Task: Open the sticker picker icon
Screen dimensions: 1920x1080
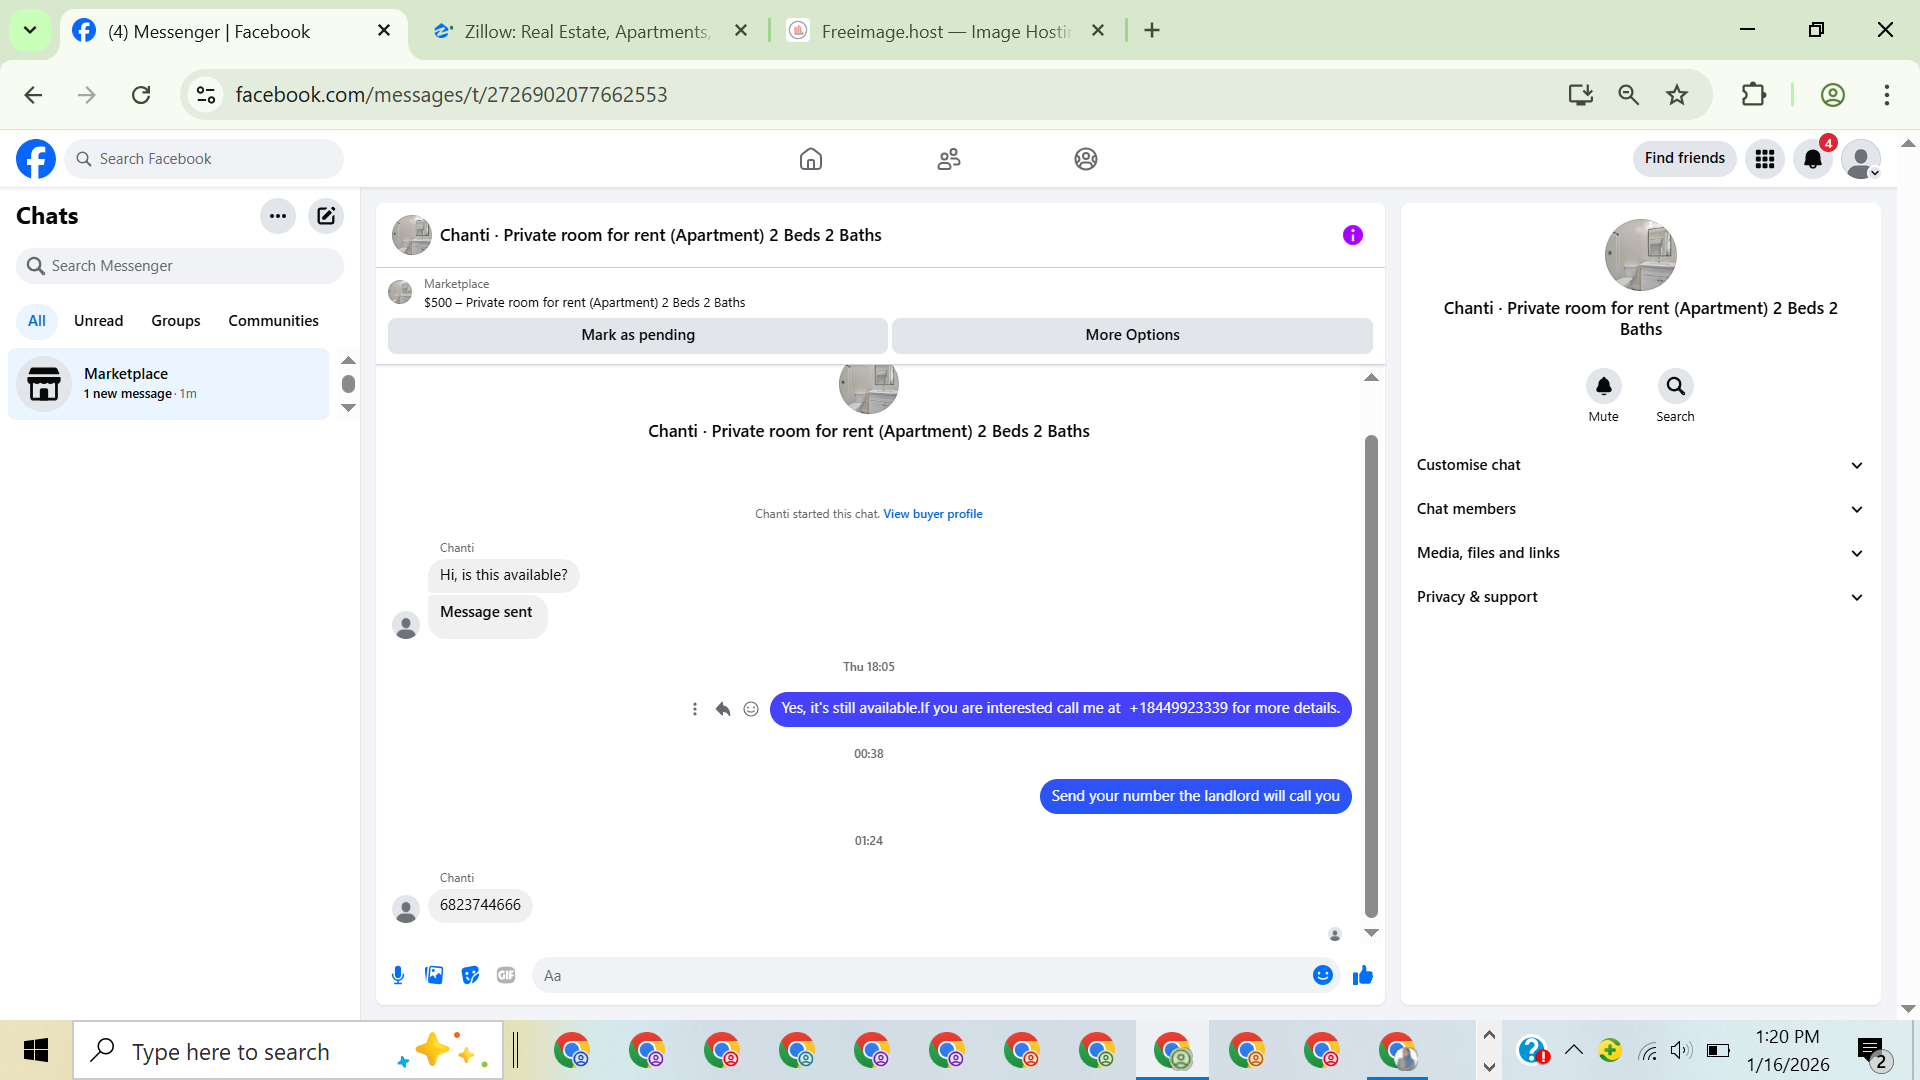Action: click(x=470, y=975)
